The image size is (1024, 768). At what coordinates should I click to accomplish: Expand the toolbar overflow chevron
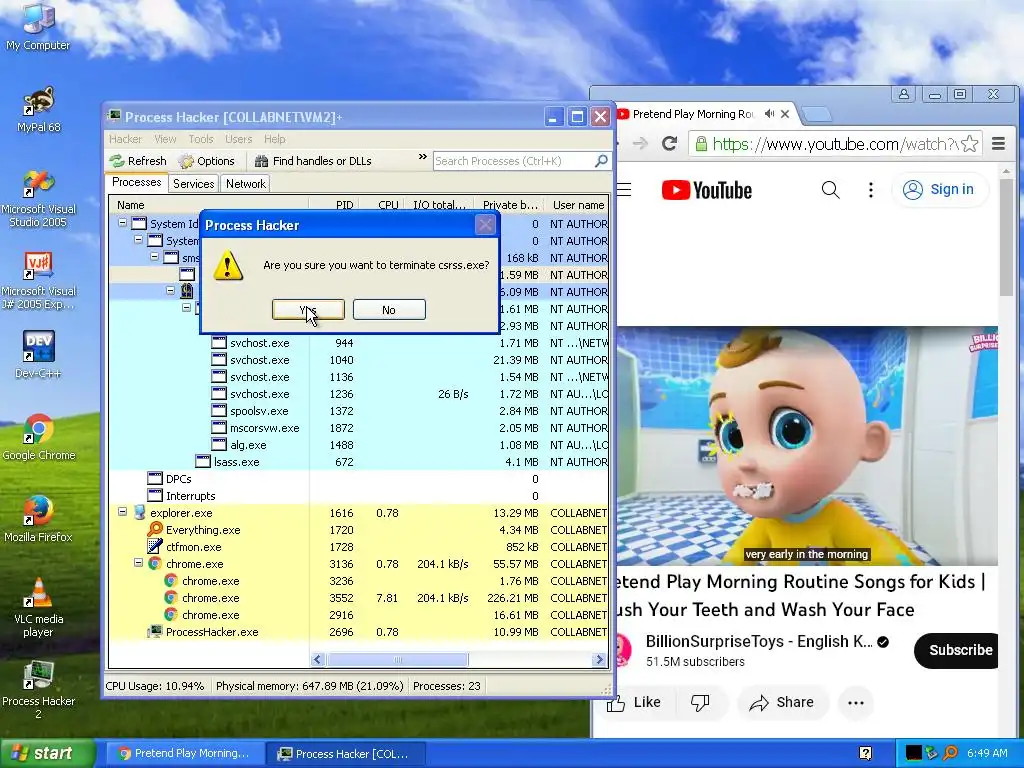423,157
